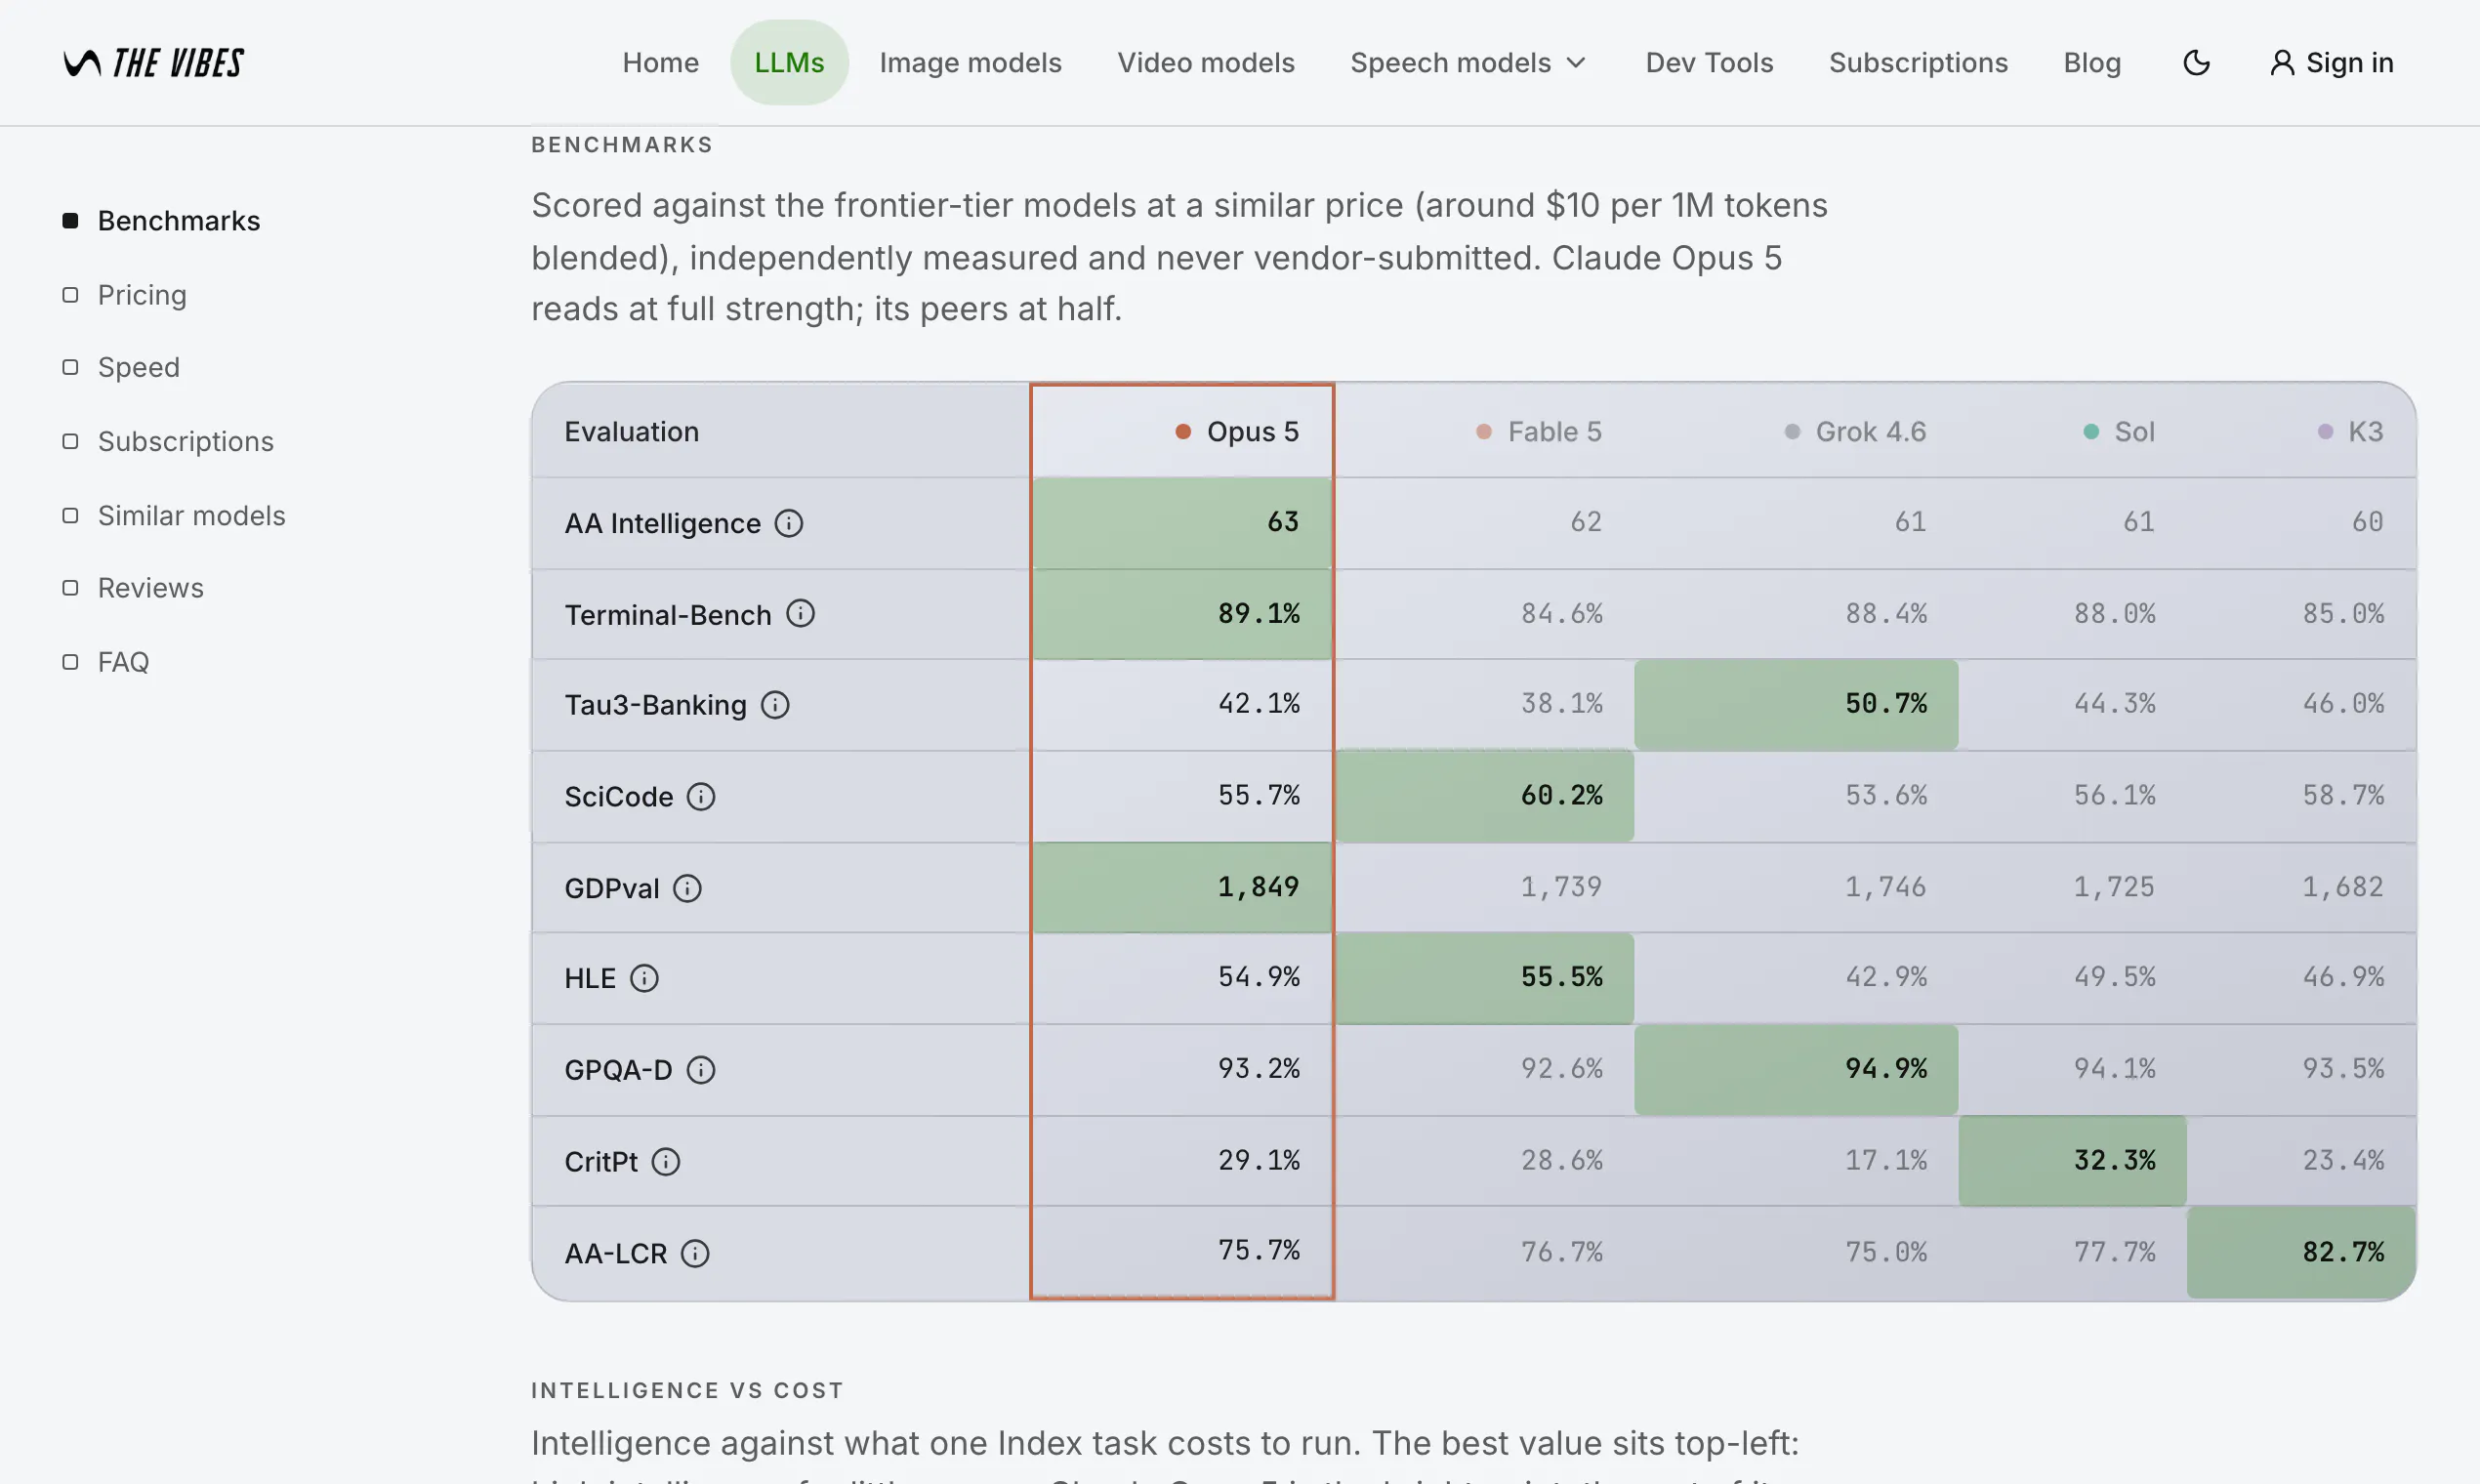Click the FAQ sidebar bullet marker
This screenshot has height=1484, width=2480.
coord(70,662)
